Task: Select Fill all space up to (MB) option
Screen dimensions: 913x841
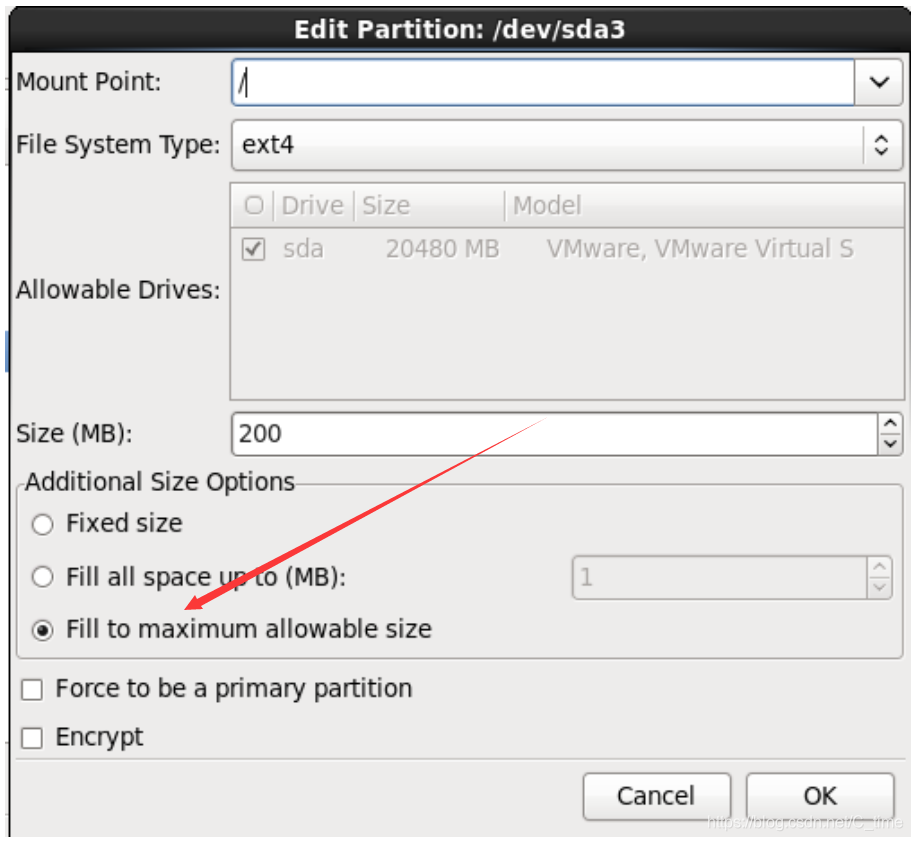Action: click(x=43, y=577)
